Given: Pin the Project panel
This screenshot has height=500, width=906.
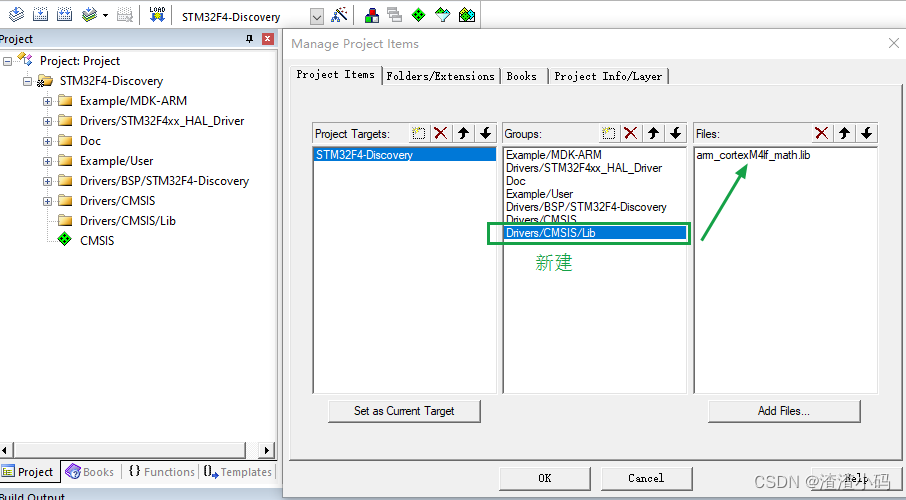Looking at the screenshot, I should pos(250,39).
